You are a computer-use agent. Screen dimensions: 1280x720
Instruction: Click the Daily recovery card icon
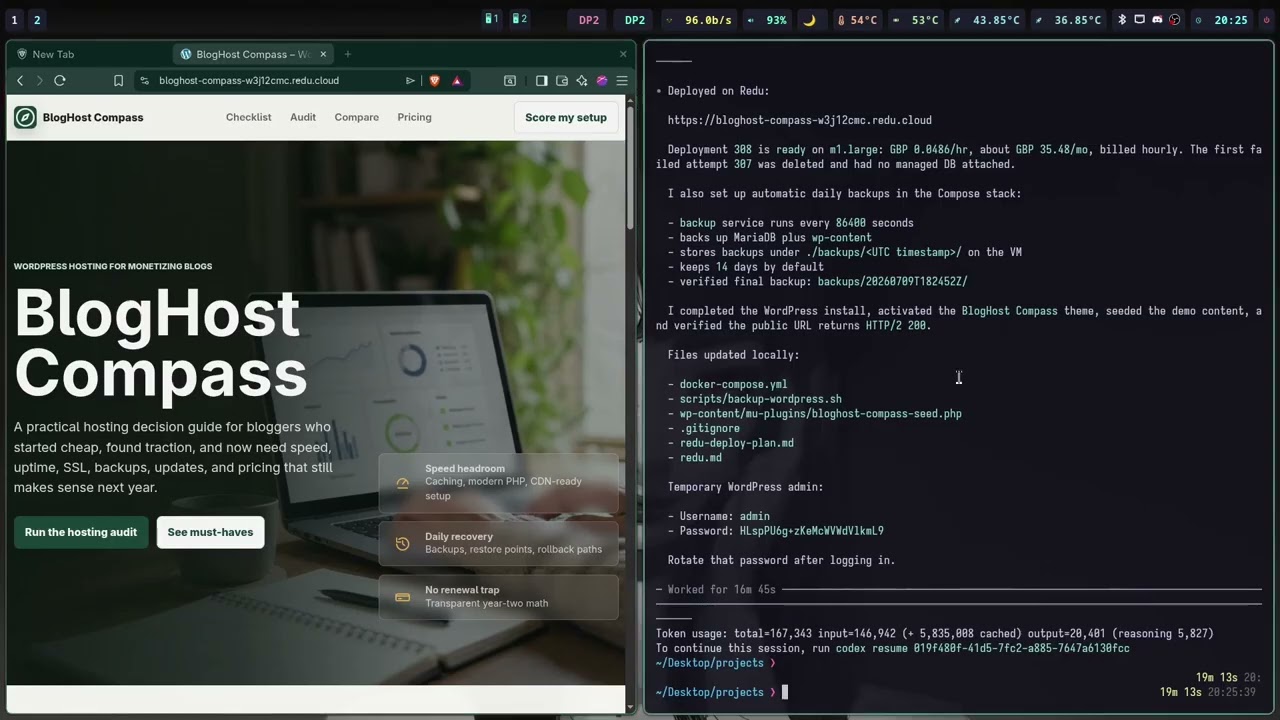403,543
